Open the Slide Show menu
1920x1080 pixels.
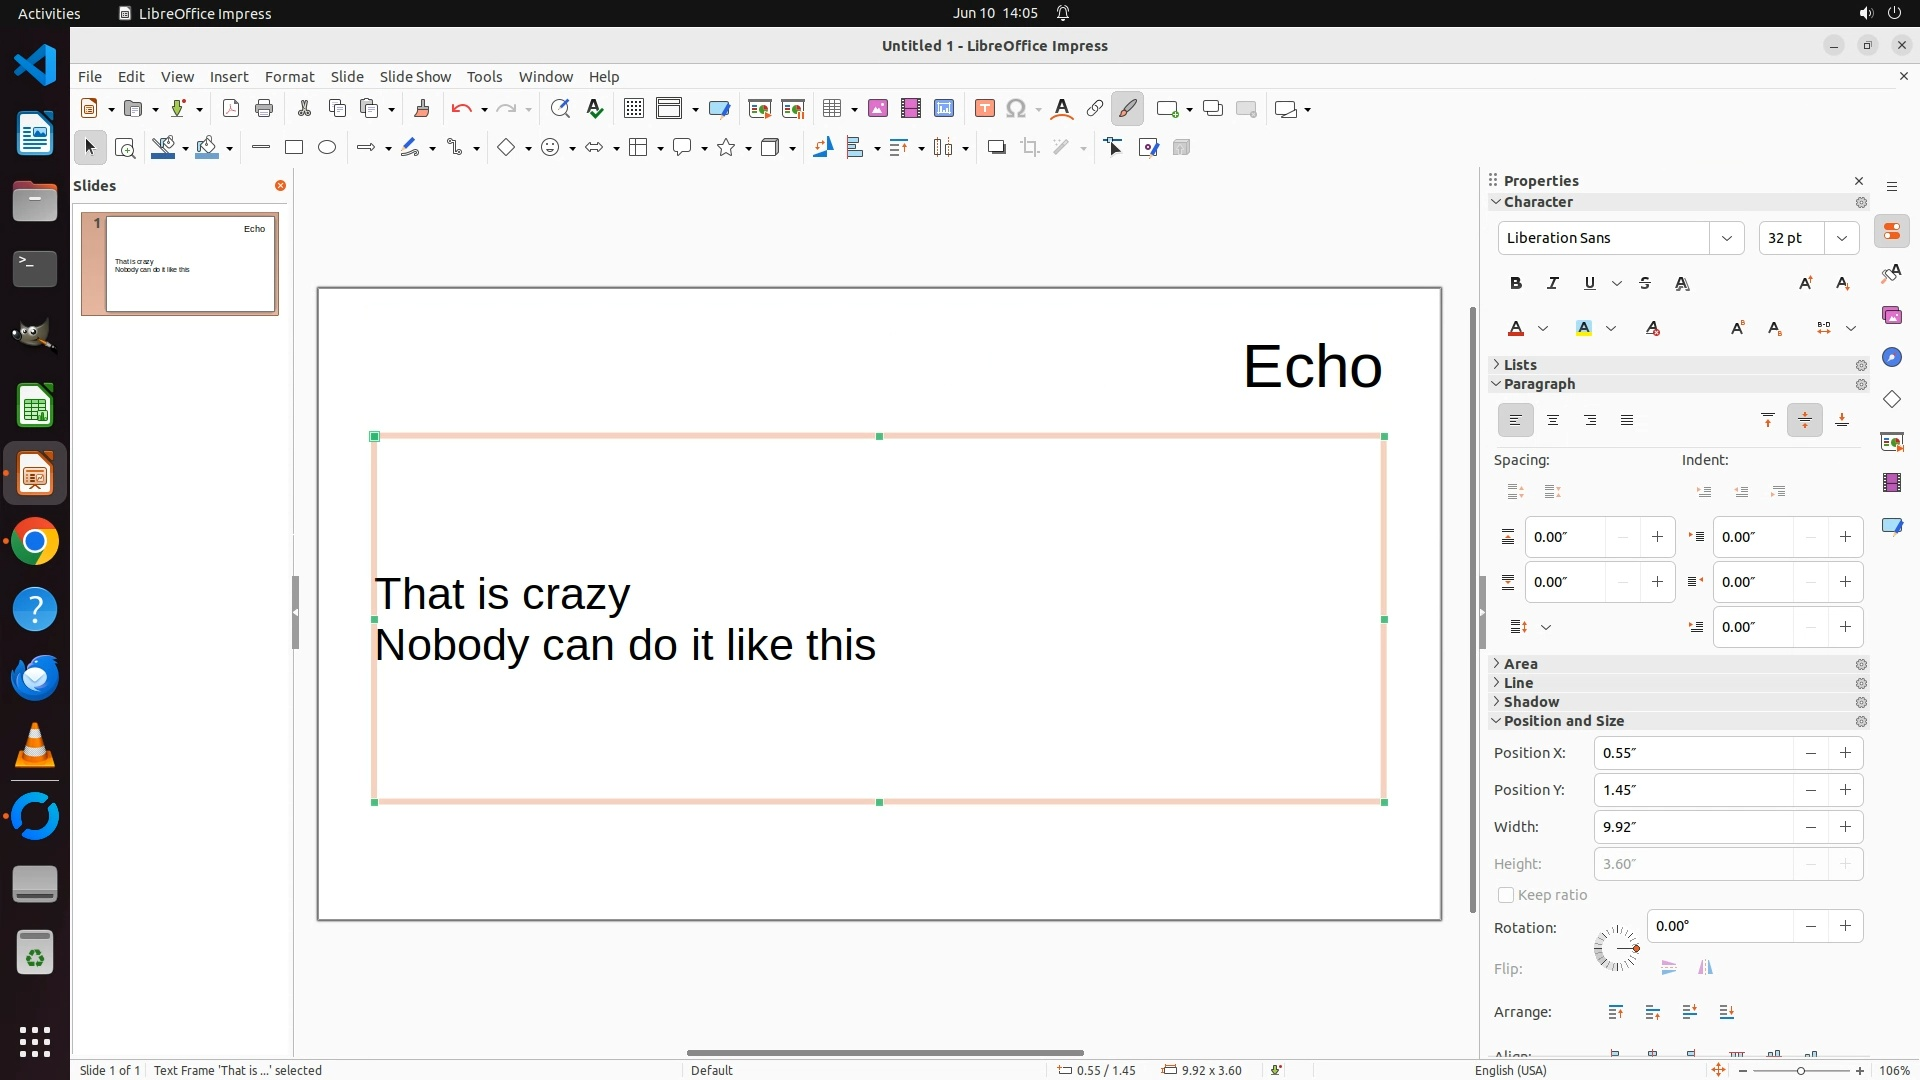pos(415,77)
